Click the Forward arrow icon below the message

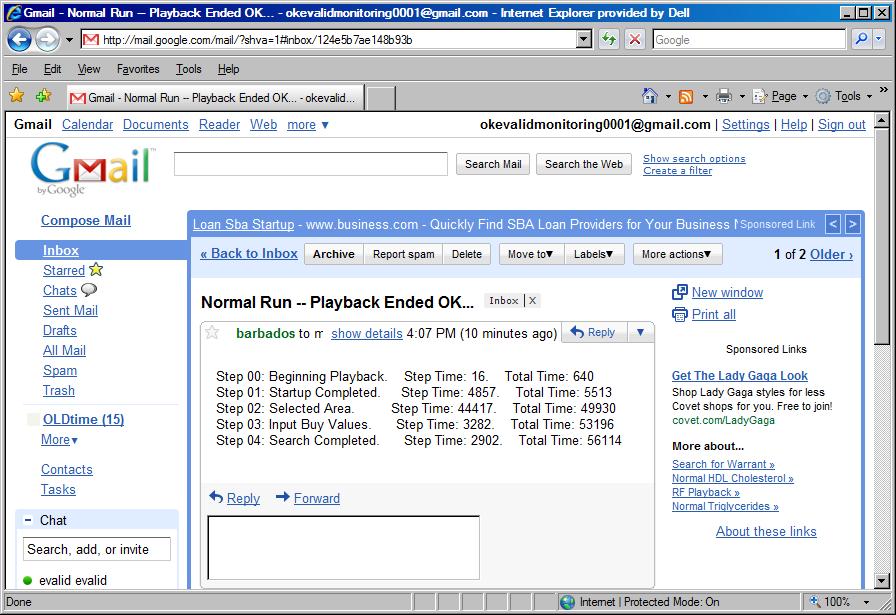[283, 497]
